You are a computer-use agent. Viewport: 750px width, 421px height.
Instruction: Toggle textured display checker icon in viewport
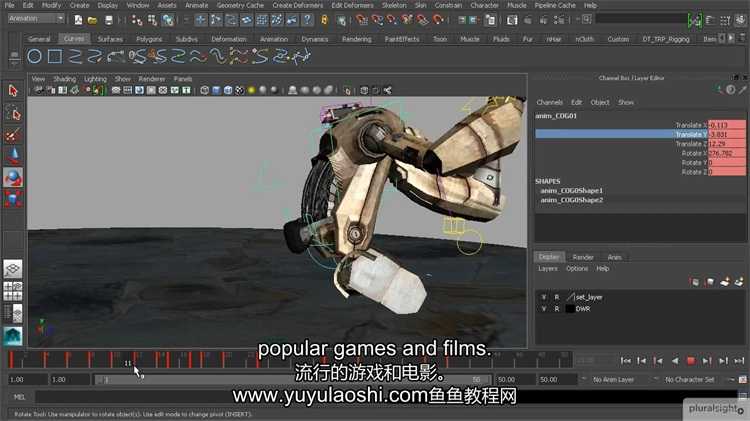point(240,90)
